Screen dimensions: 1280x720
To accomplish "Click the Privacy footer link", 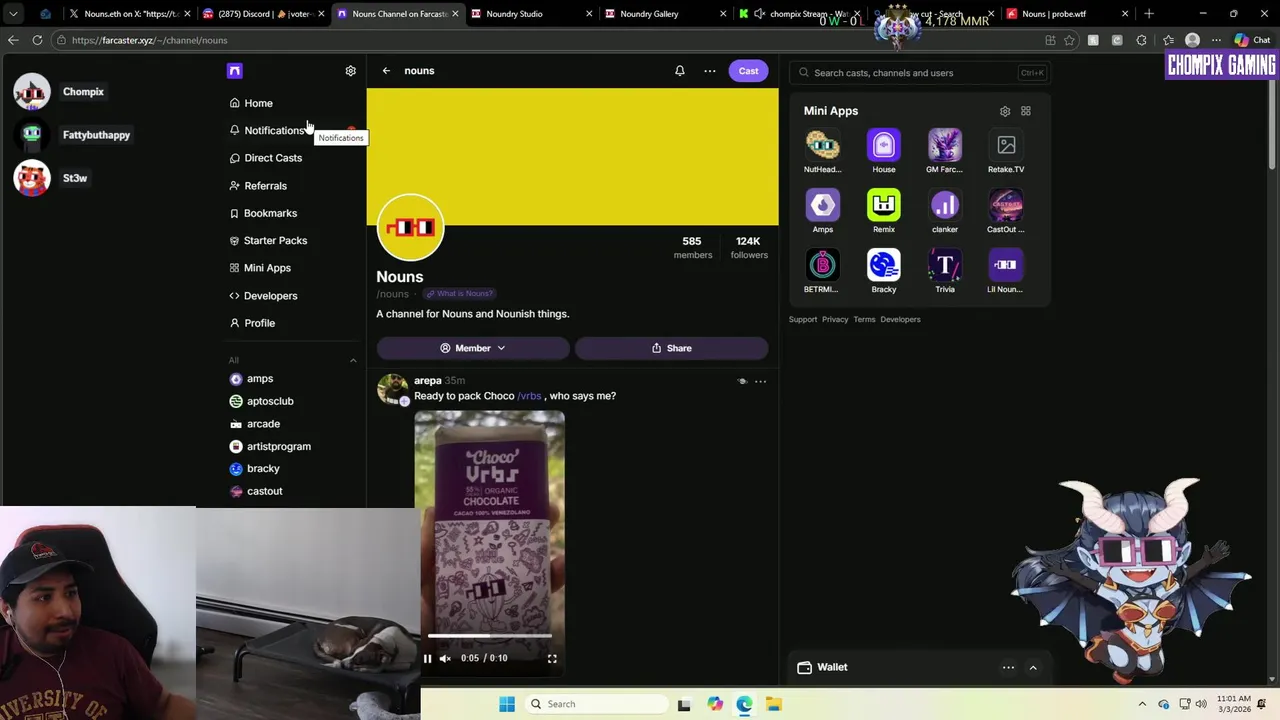I will [x=835, y=320].
